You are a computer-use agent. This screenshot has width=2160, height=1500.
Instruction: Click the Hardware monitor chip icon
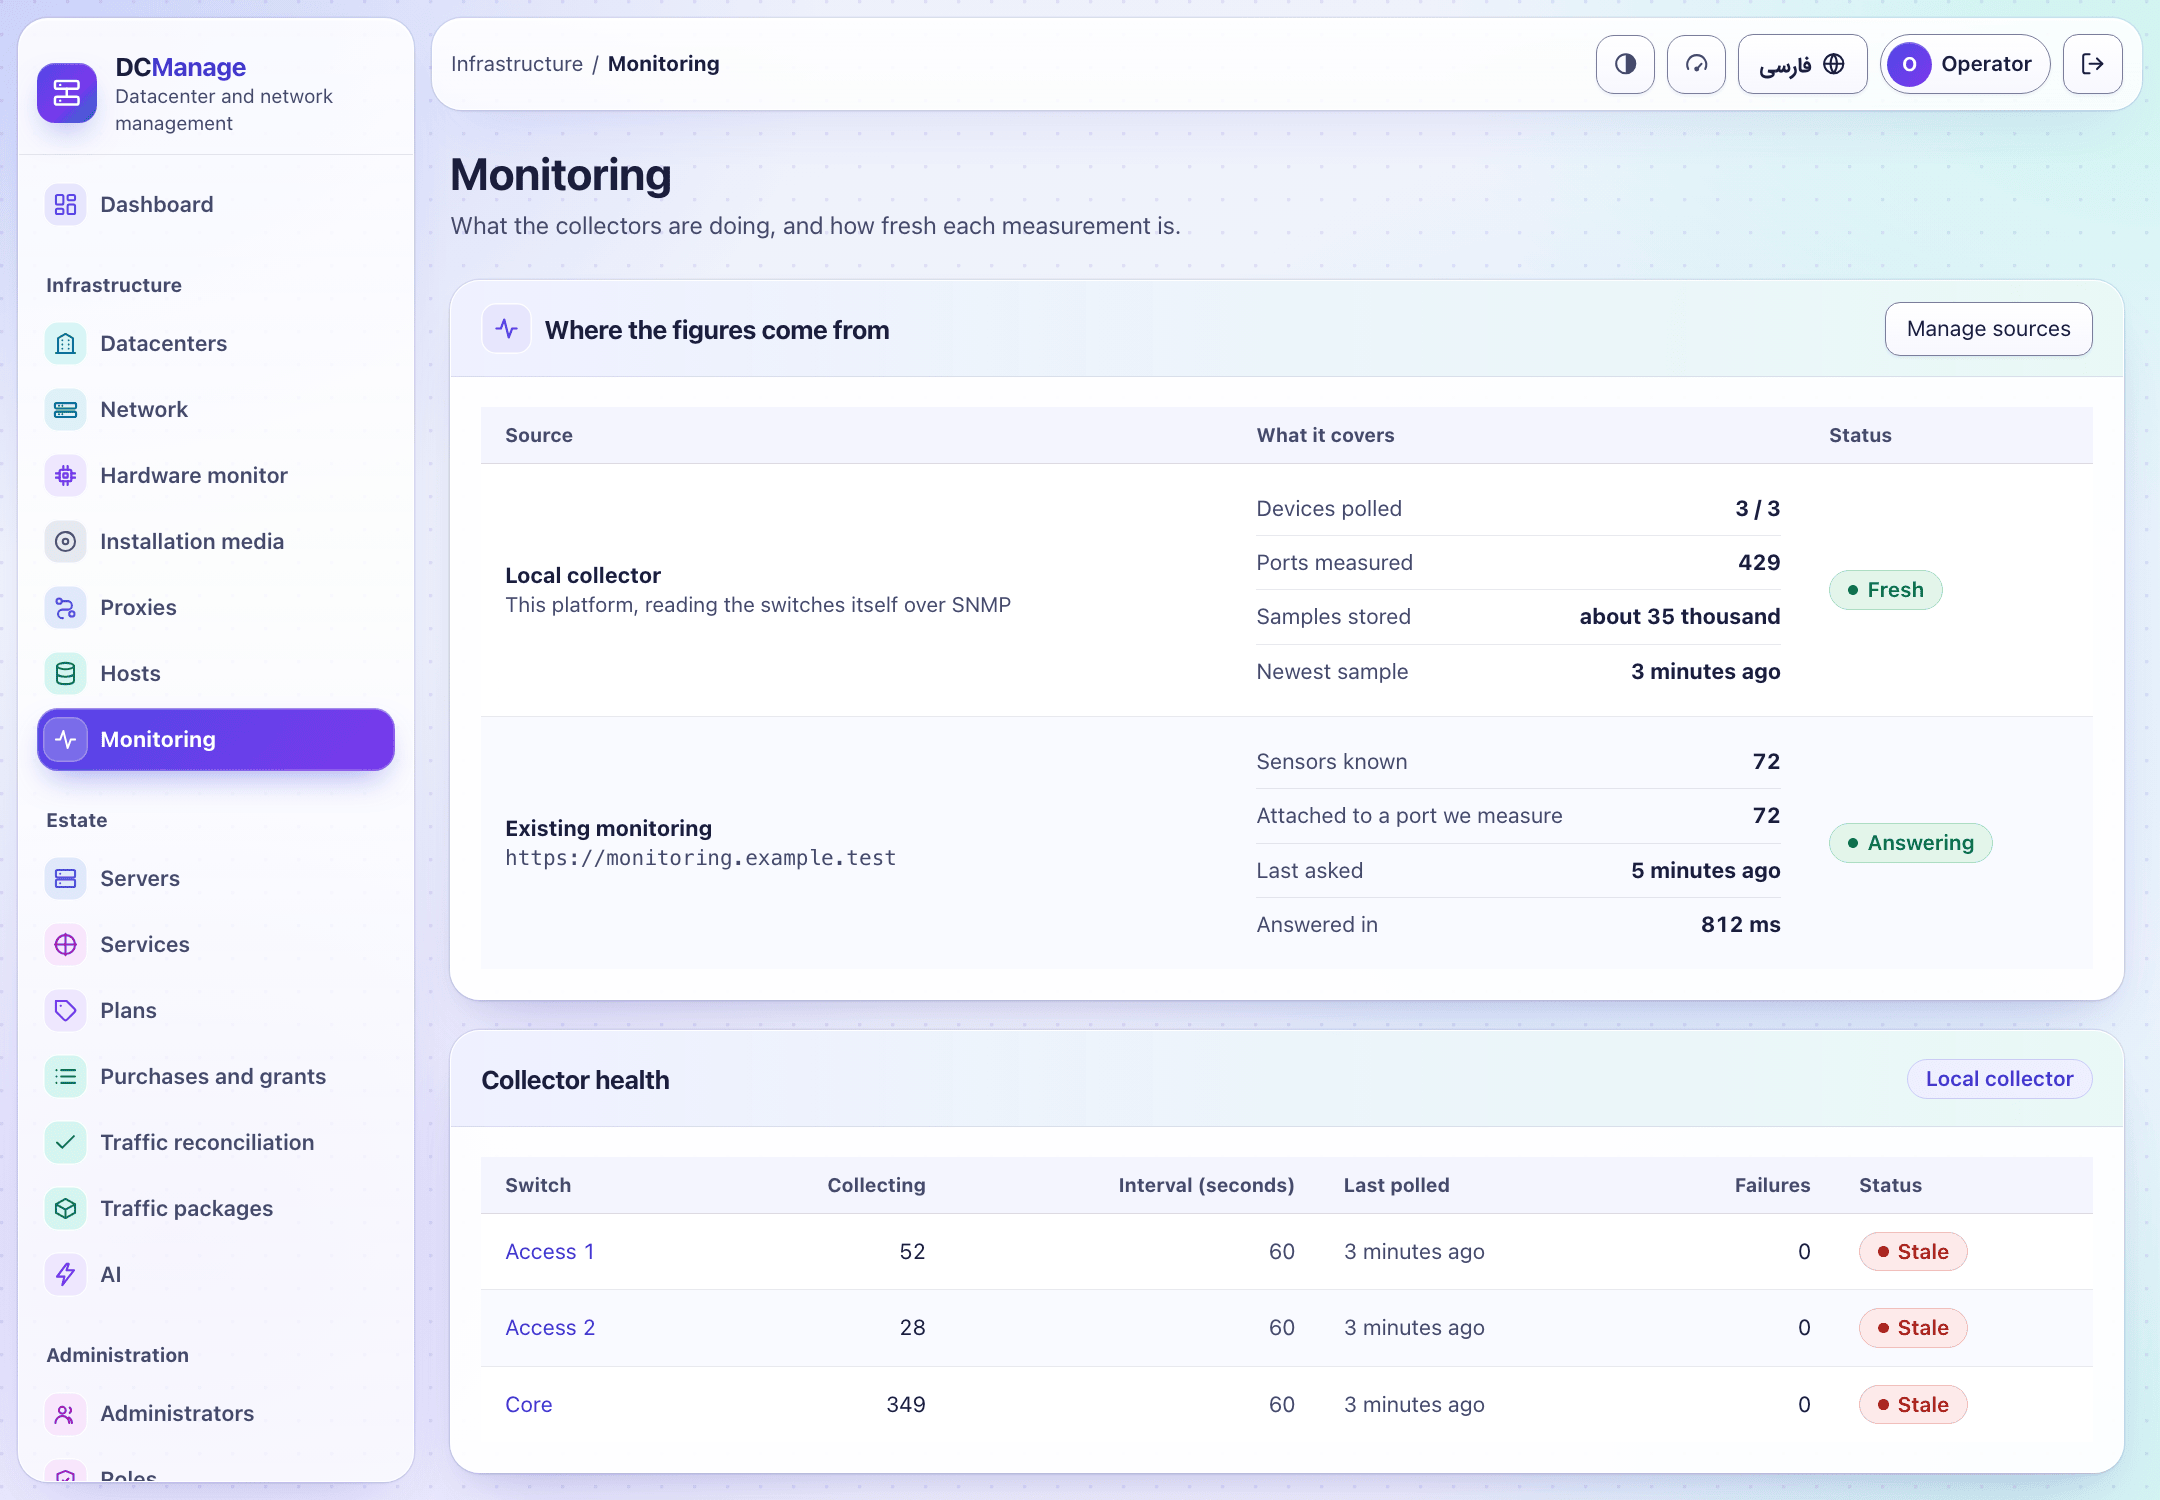tap(65, 476)
